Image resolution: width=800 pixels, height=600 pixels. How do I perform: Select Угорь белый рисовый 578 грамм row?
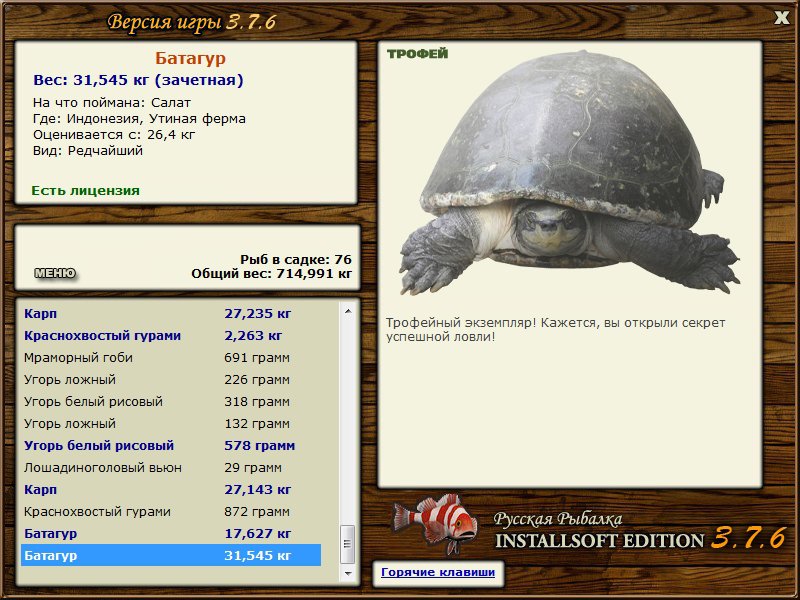[171, 445]
